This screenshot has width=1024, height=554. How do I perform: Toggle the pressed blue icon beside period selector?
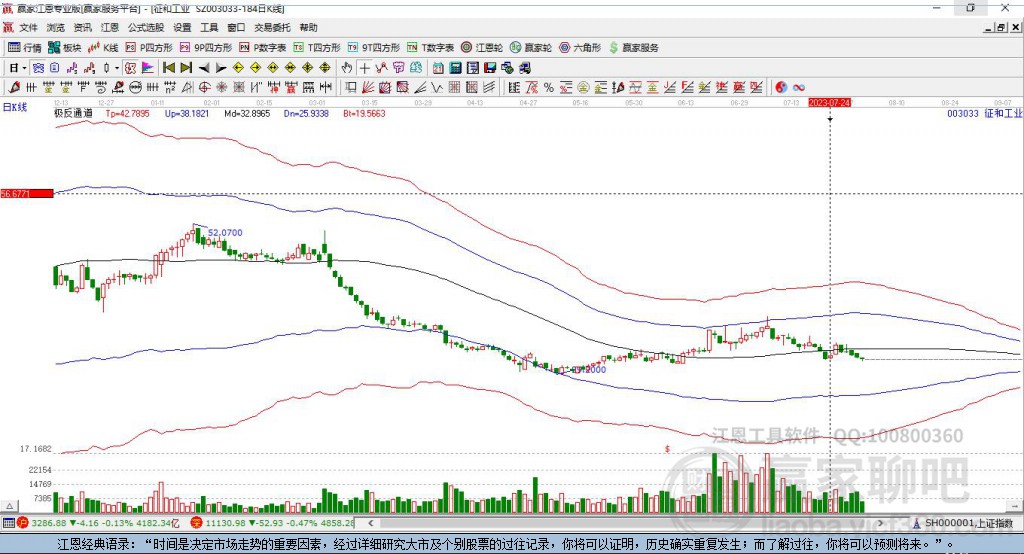point(38,68)
